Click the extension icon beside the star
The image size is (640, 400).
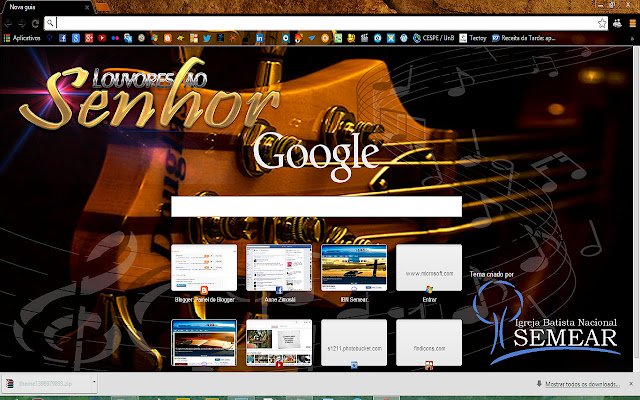(x=617, y=23)
